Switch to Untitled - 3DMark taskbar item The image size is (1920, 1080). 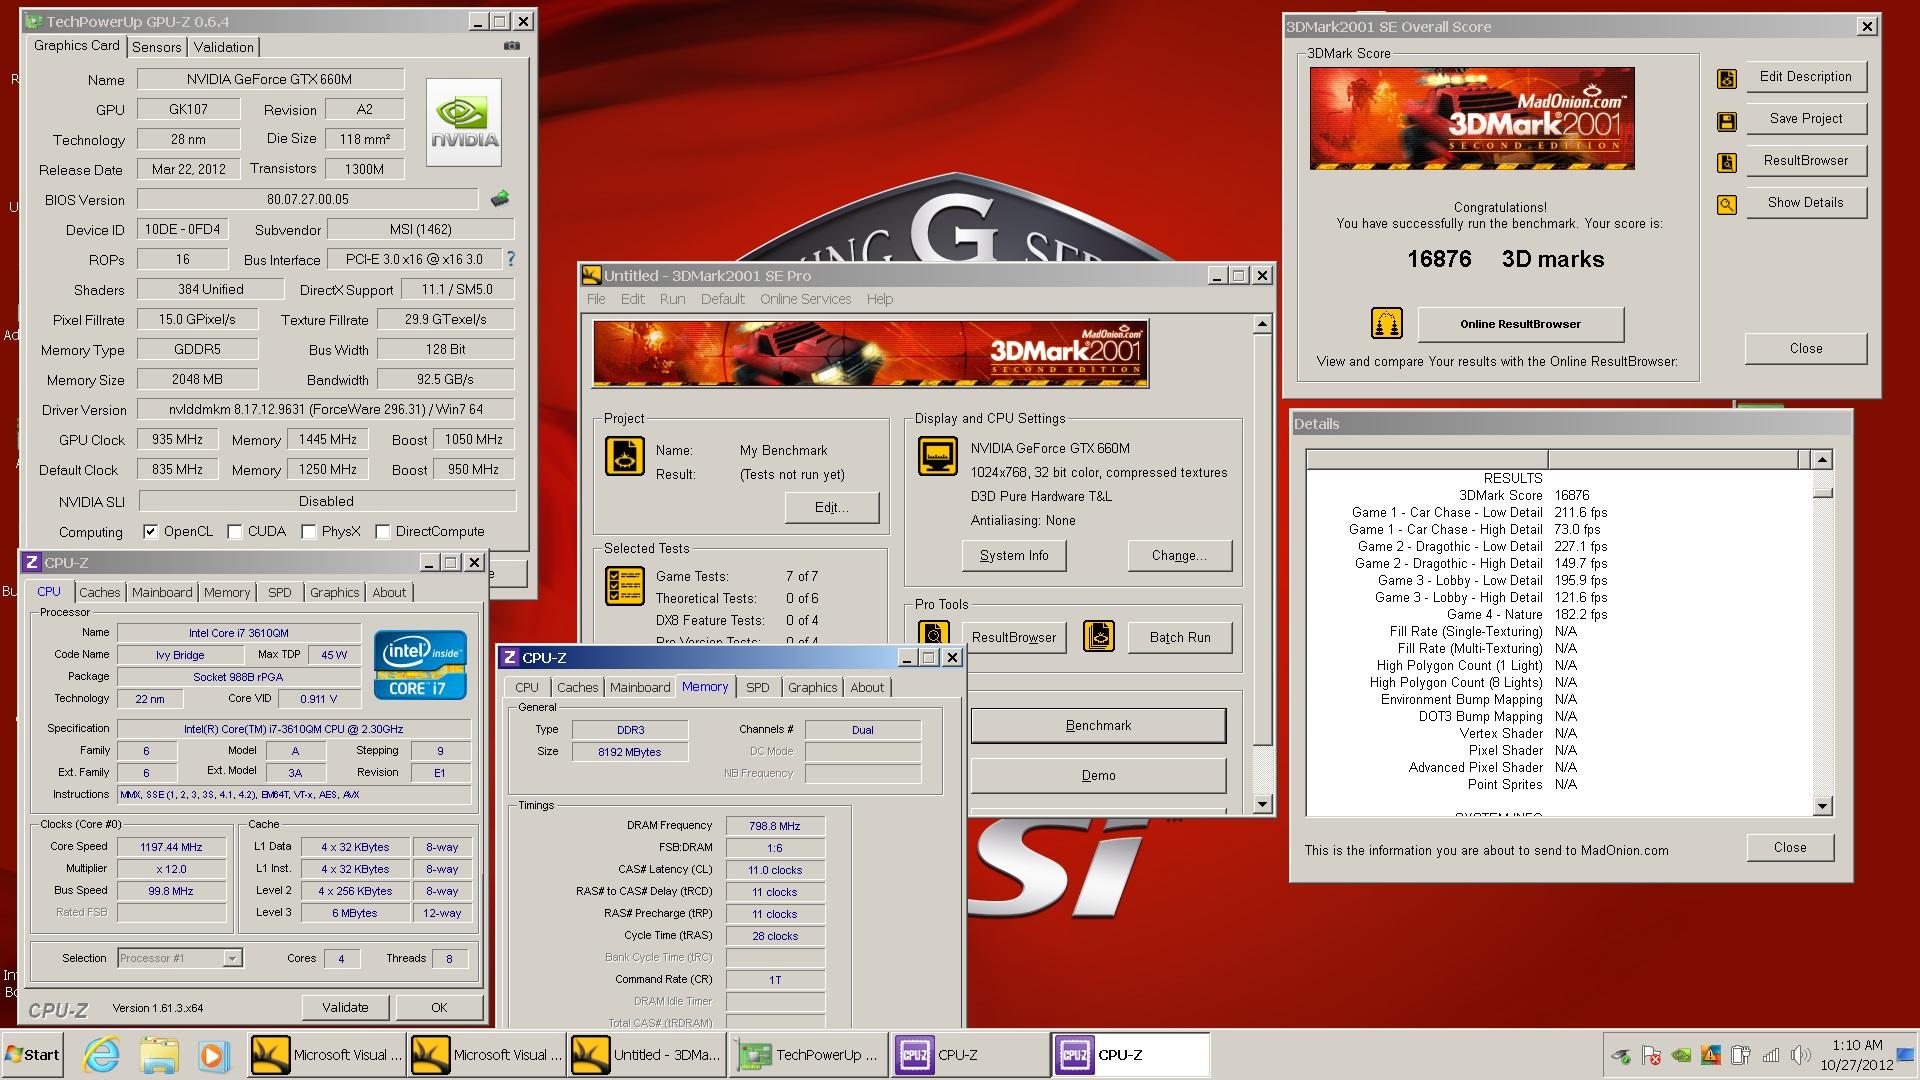648,1055
